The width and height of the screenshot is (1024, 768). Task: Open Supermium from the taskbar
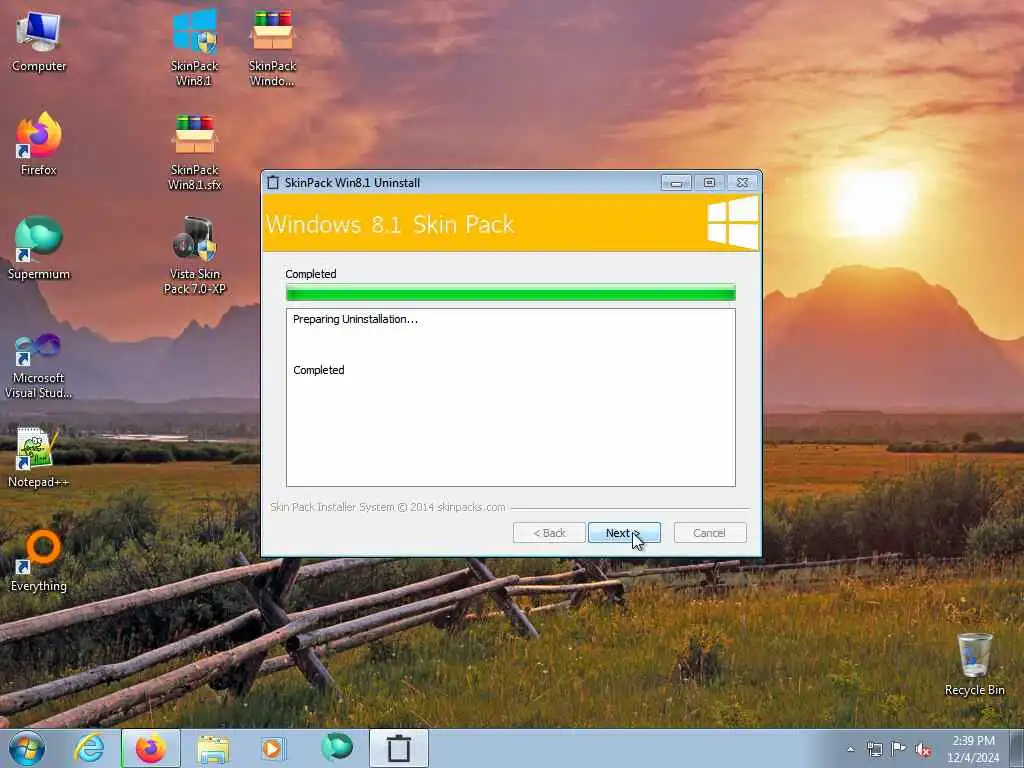(337, 747)
